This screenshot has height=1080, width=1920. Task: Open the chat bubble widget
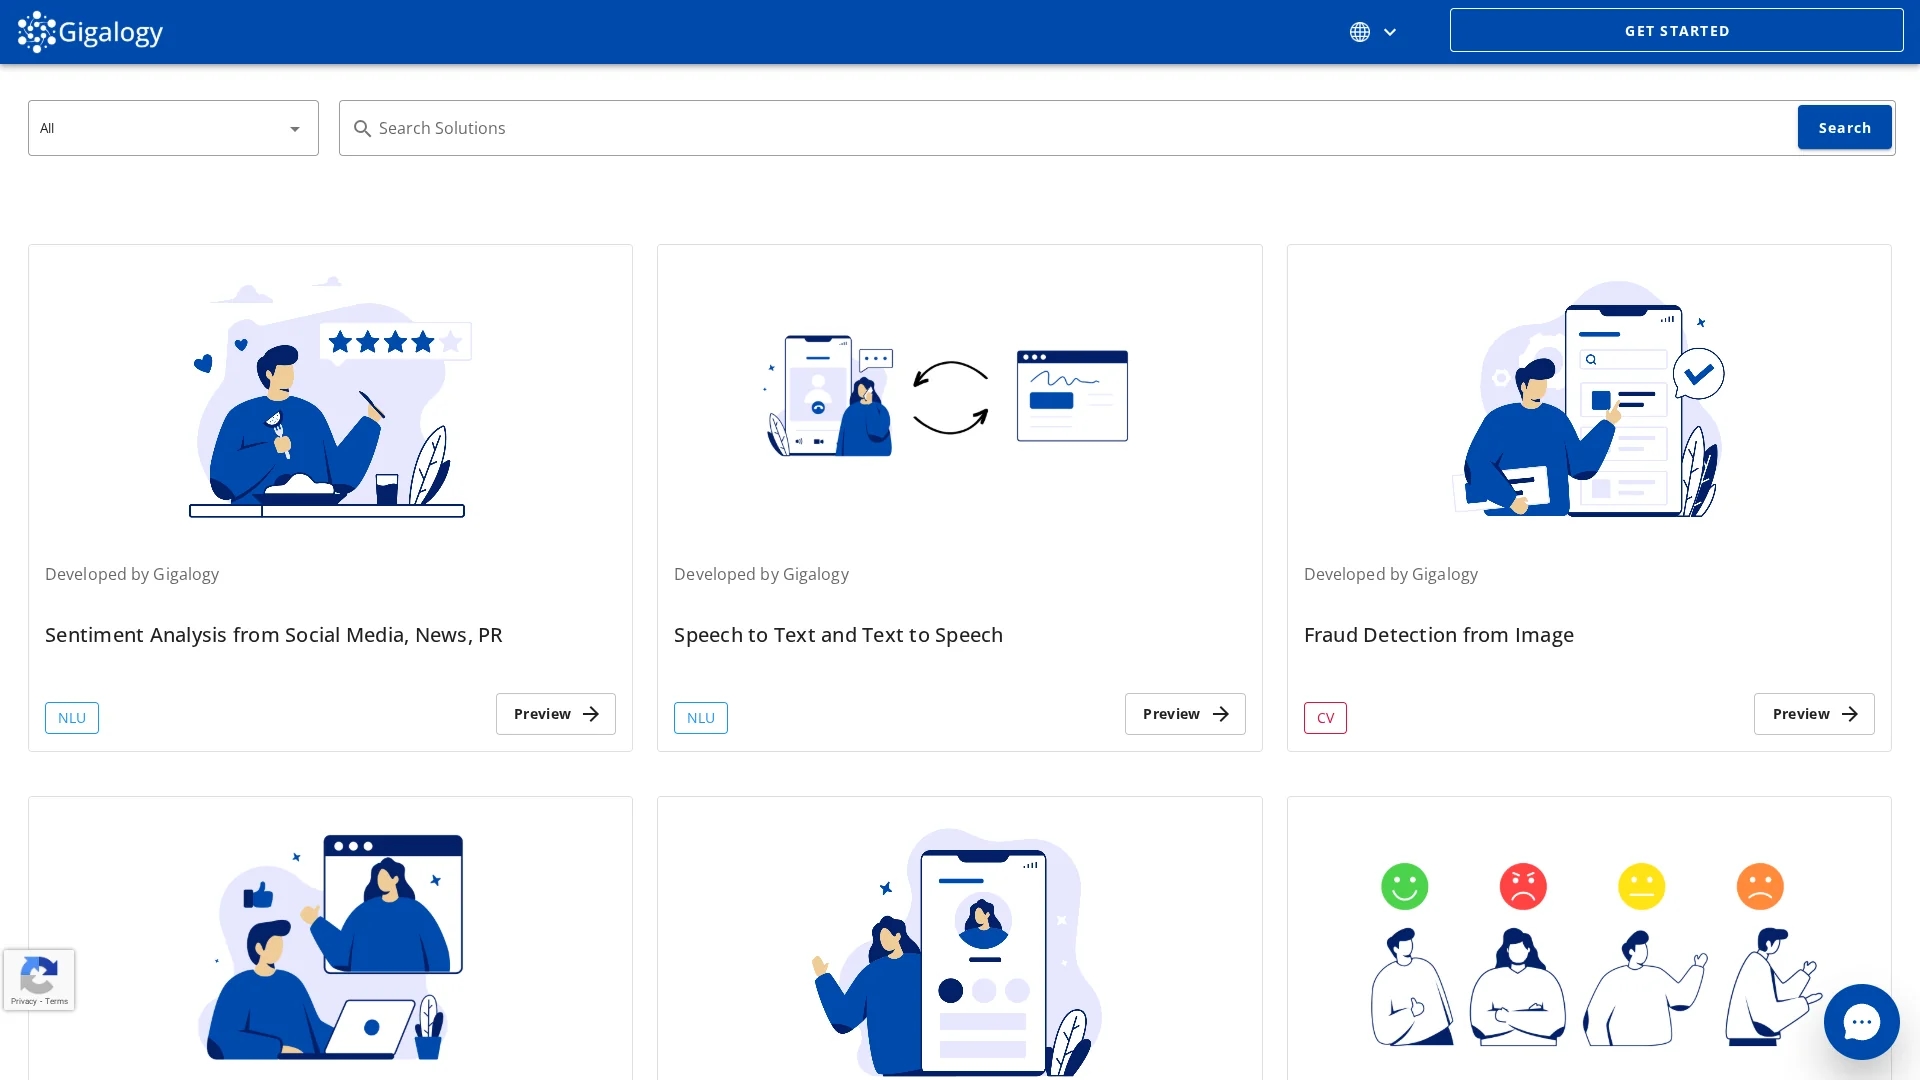click(x=1861, y=1022)
